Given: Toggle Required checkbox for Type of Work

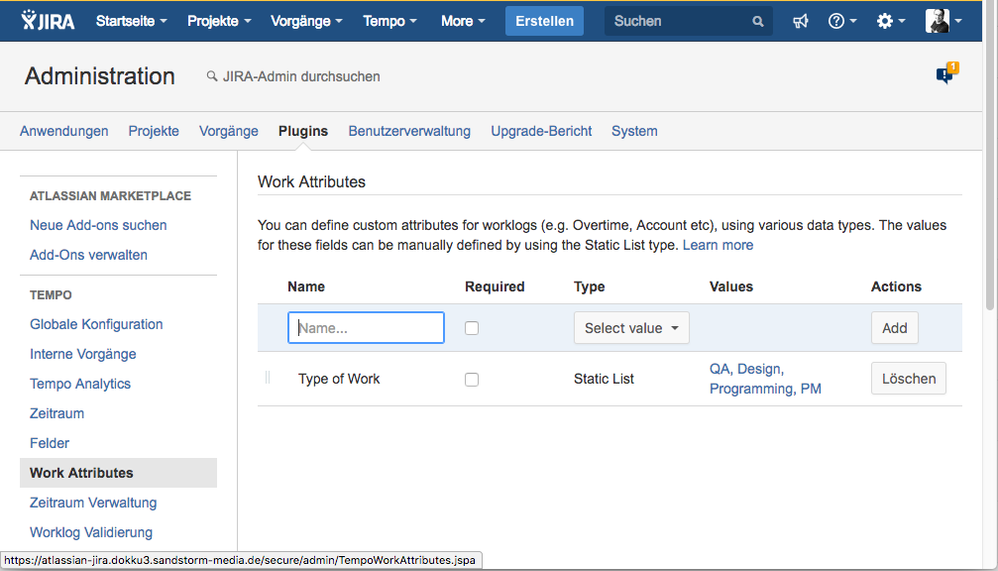Looking at the screenshot, I should tap(472, 379).
